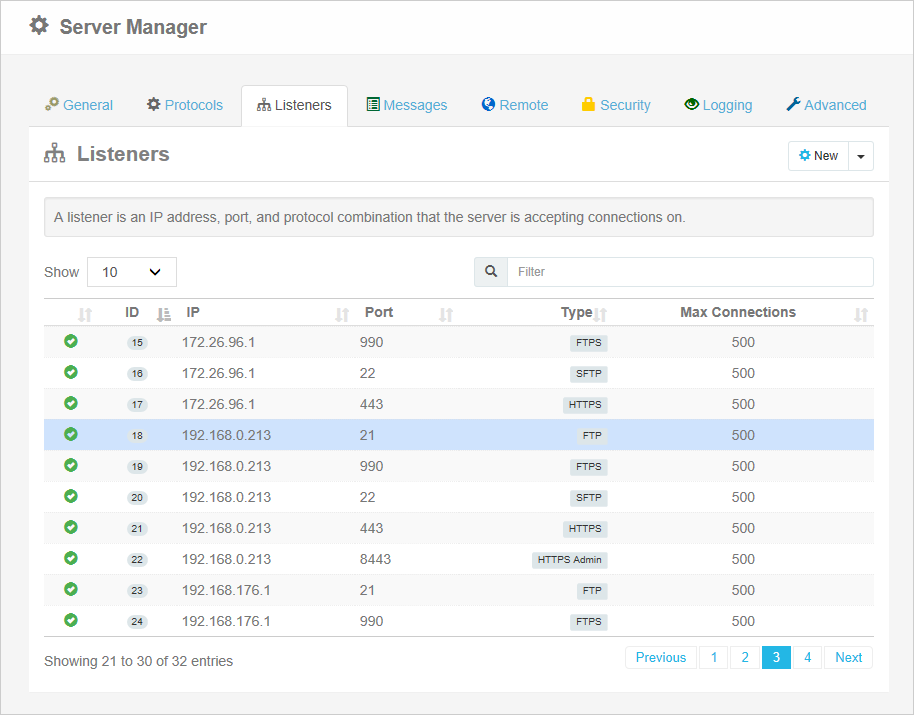Open the Show entries dropdown
914x715 pixels.
point(131,271)
